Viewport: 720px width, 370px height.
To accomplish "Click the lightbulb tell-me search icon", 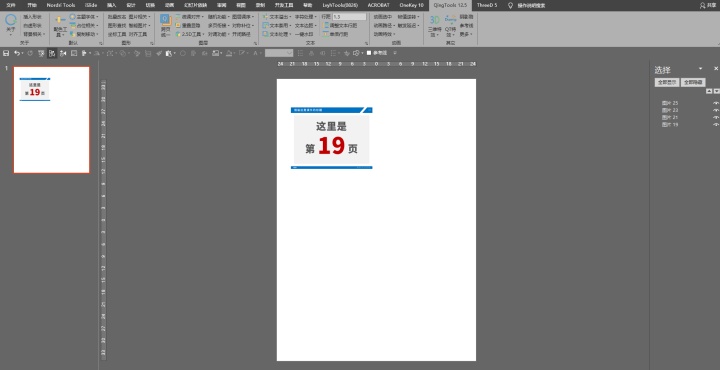I will pos(510,6).
